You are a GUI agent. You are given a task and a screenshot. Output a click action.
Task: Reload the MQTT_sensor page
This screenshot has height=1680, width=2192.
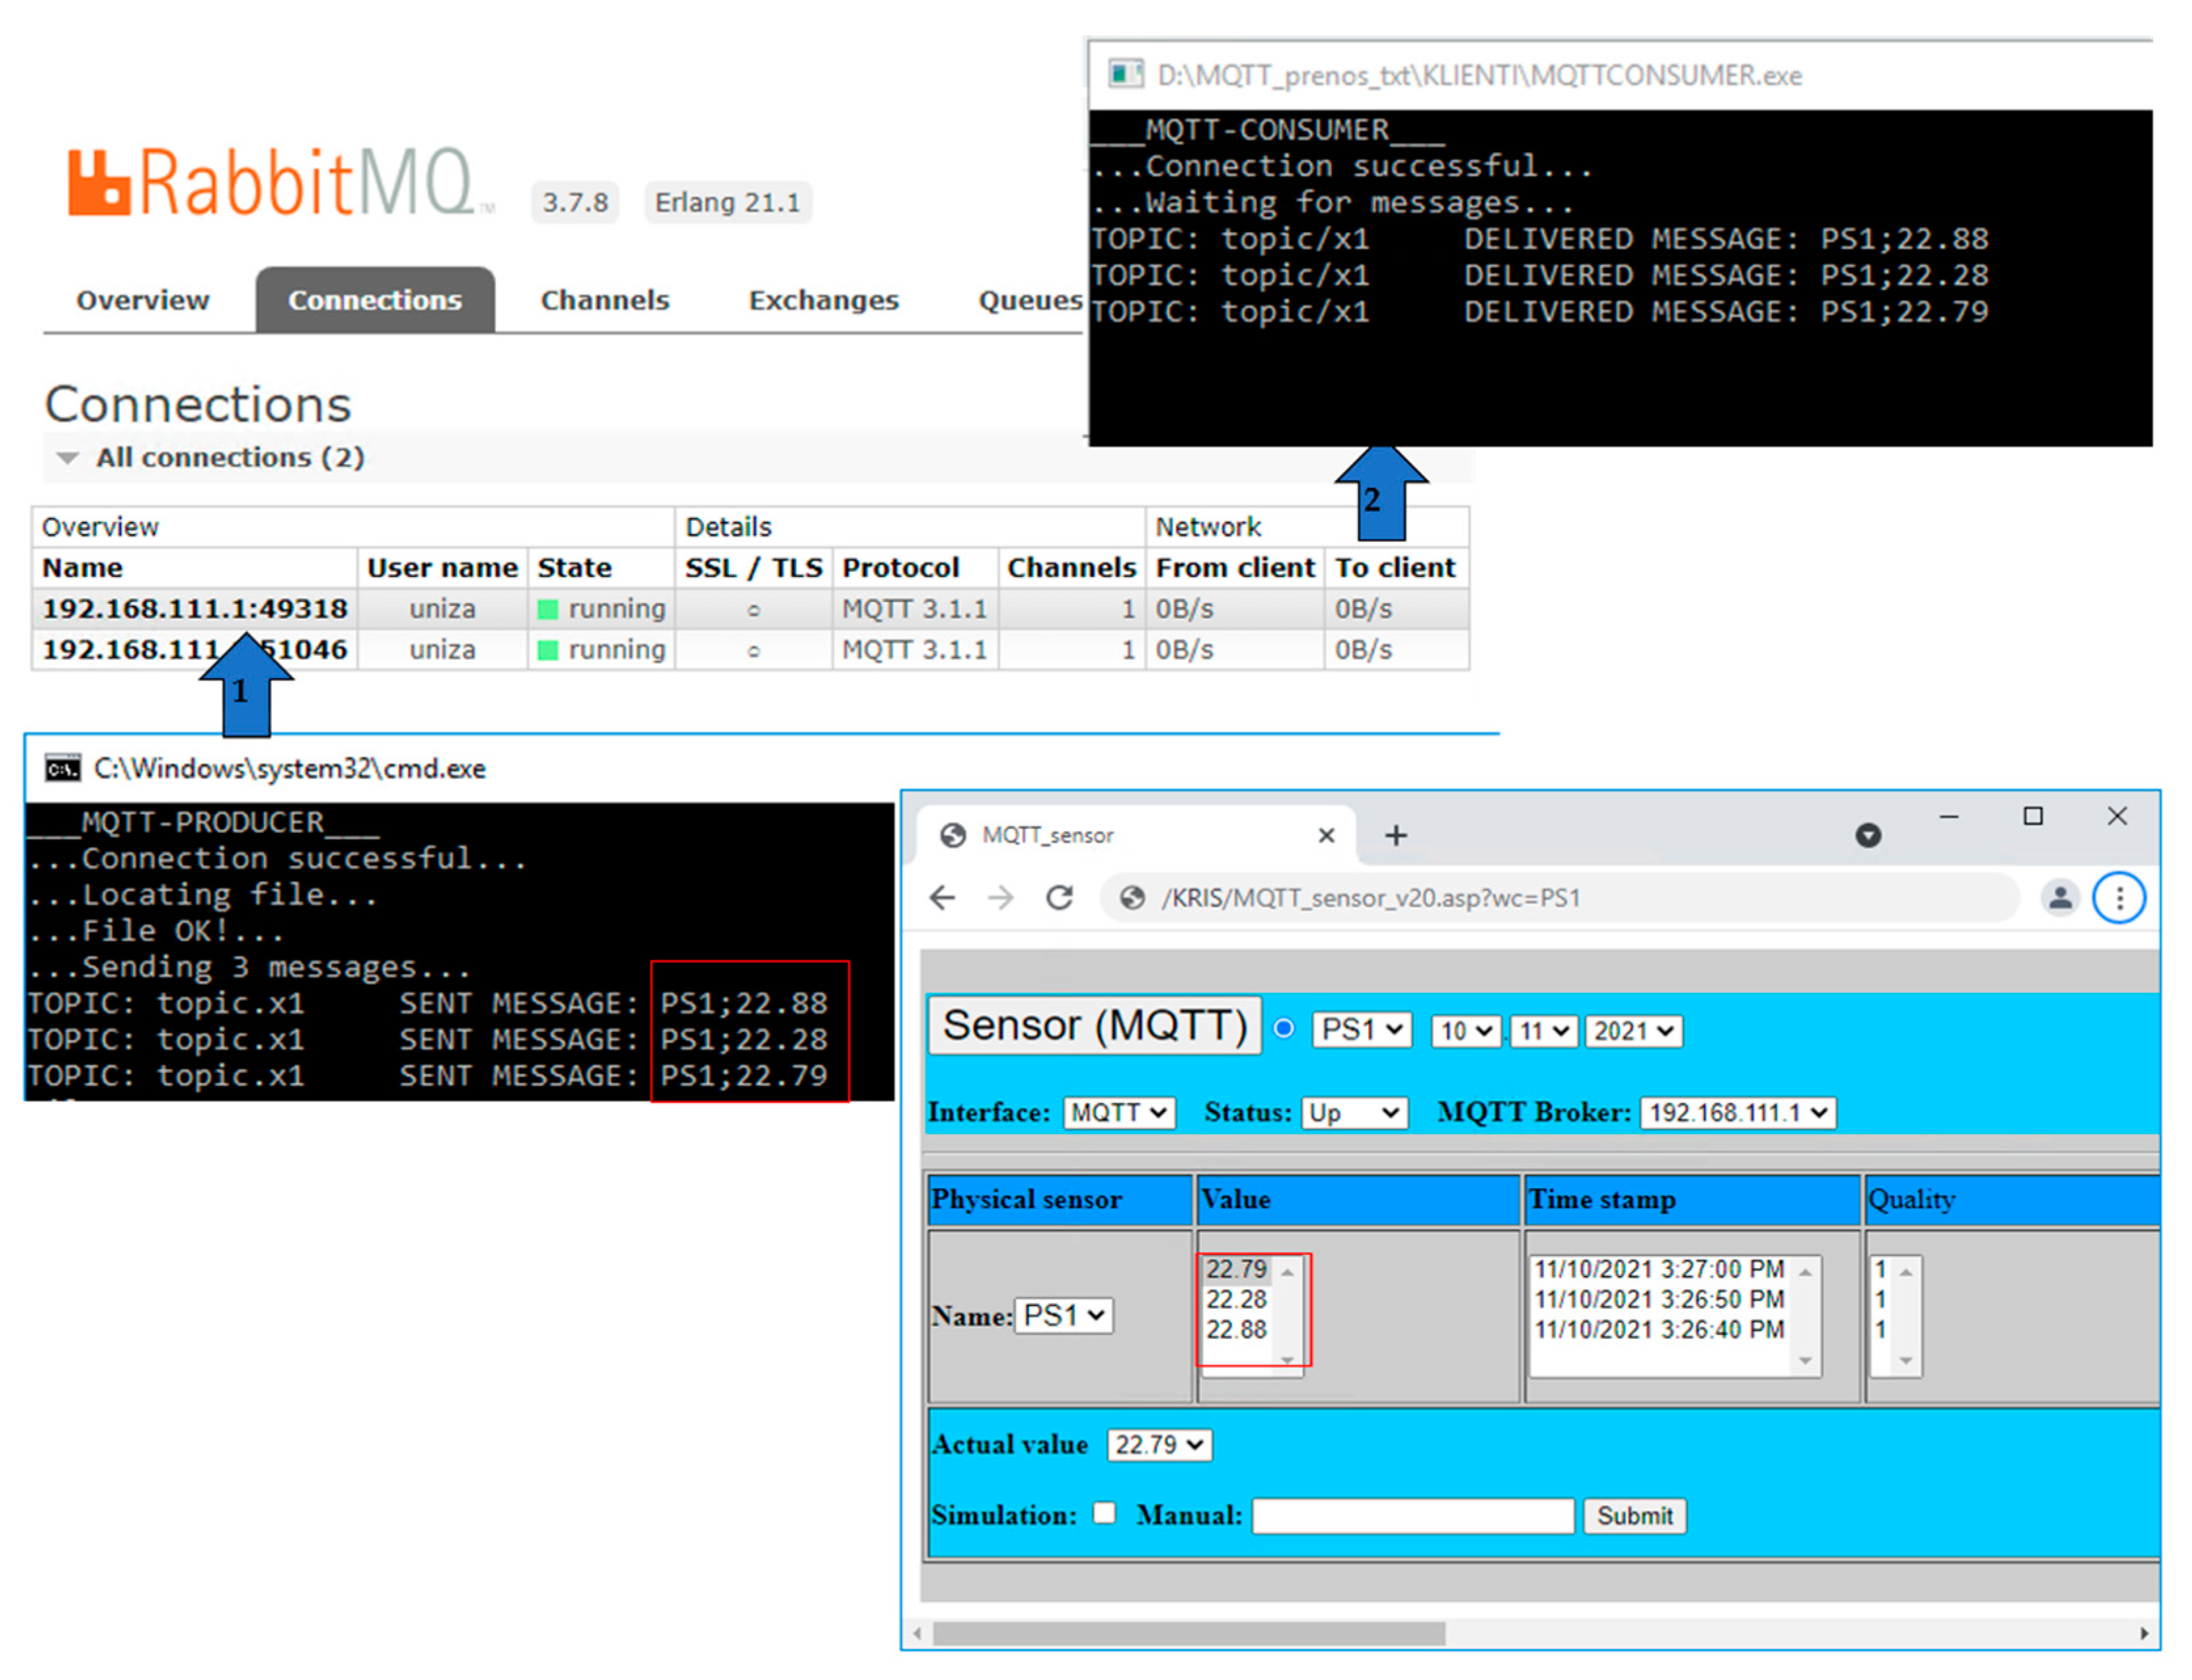pos(1059,897)
